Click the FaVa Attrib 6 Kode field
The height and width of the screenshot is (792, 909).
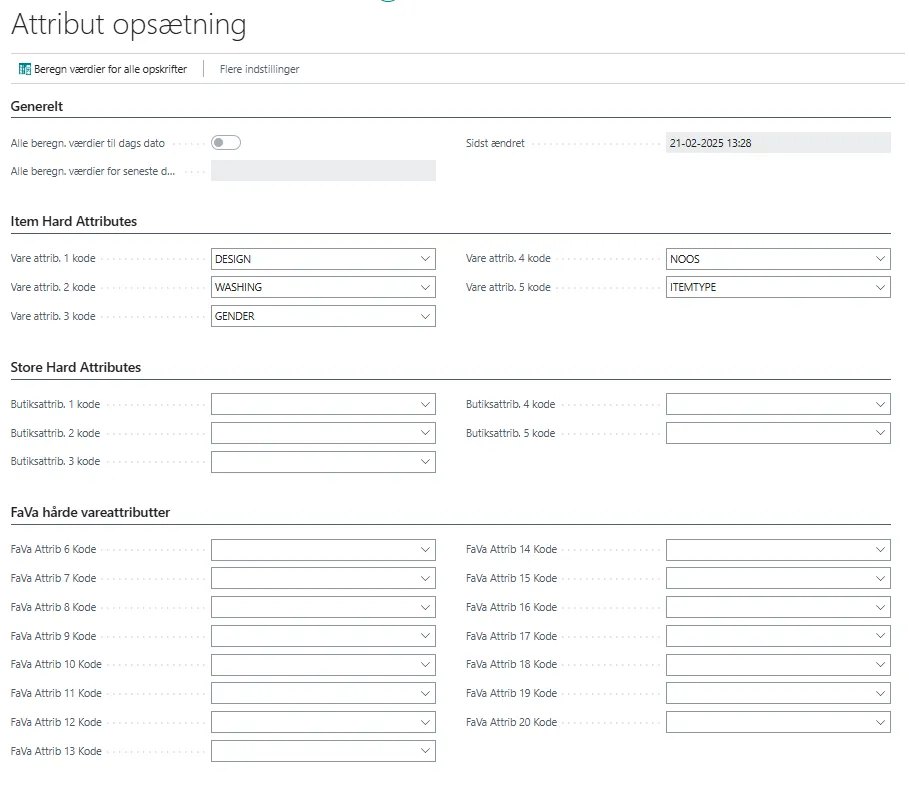point(312,550)
